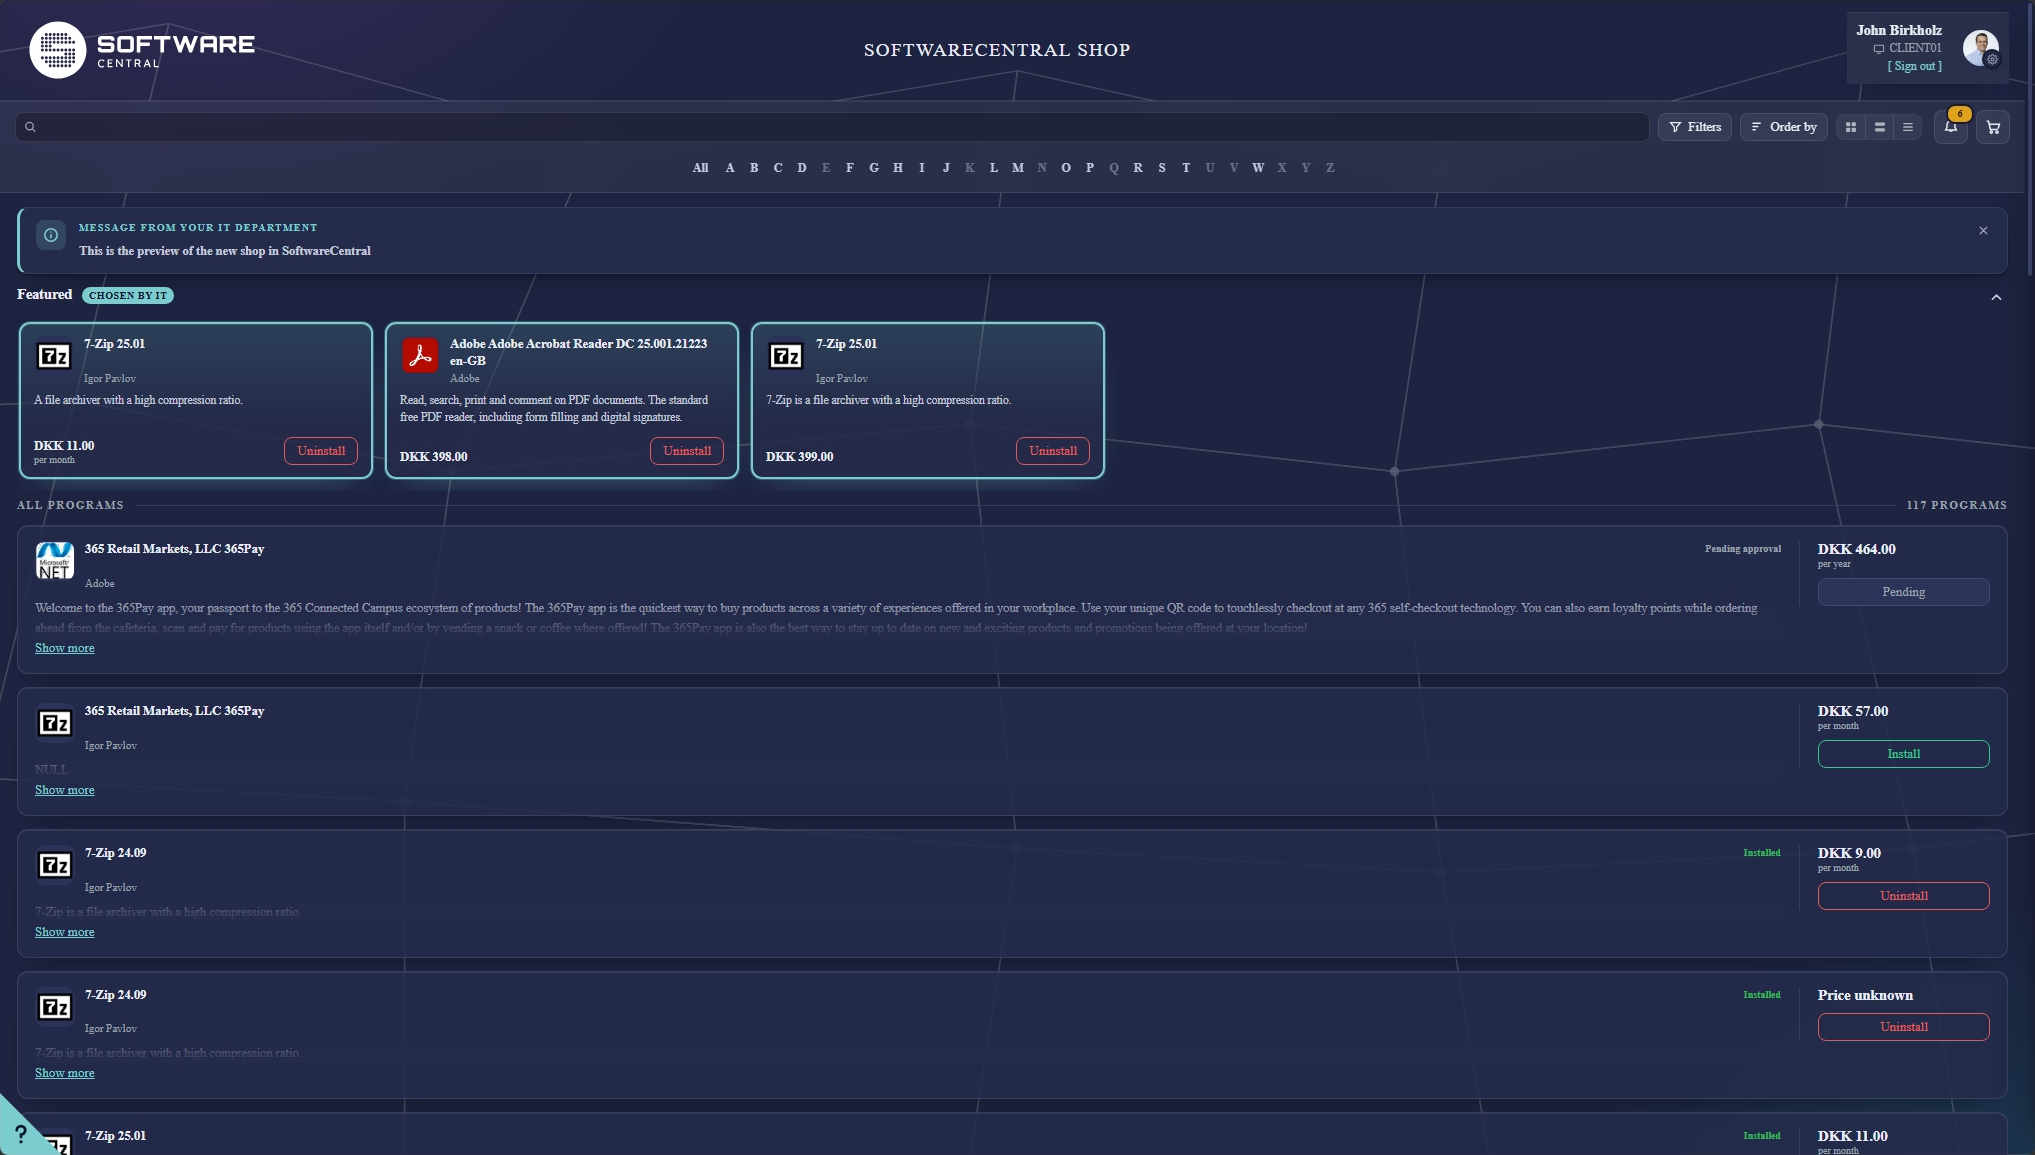The height and width of the screenshot is (1155, 2035).
Task: Click the ALL PROGRAMS section heading
Action: click(70, 505)
